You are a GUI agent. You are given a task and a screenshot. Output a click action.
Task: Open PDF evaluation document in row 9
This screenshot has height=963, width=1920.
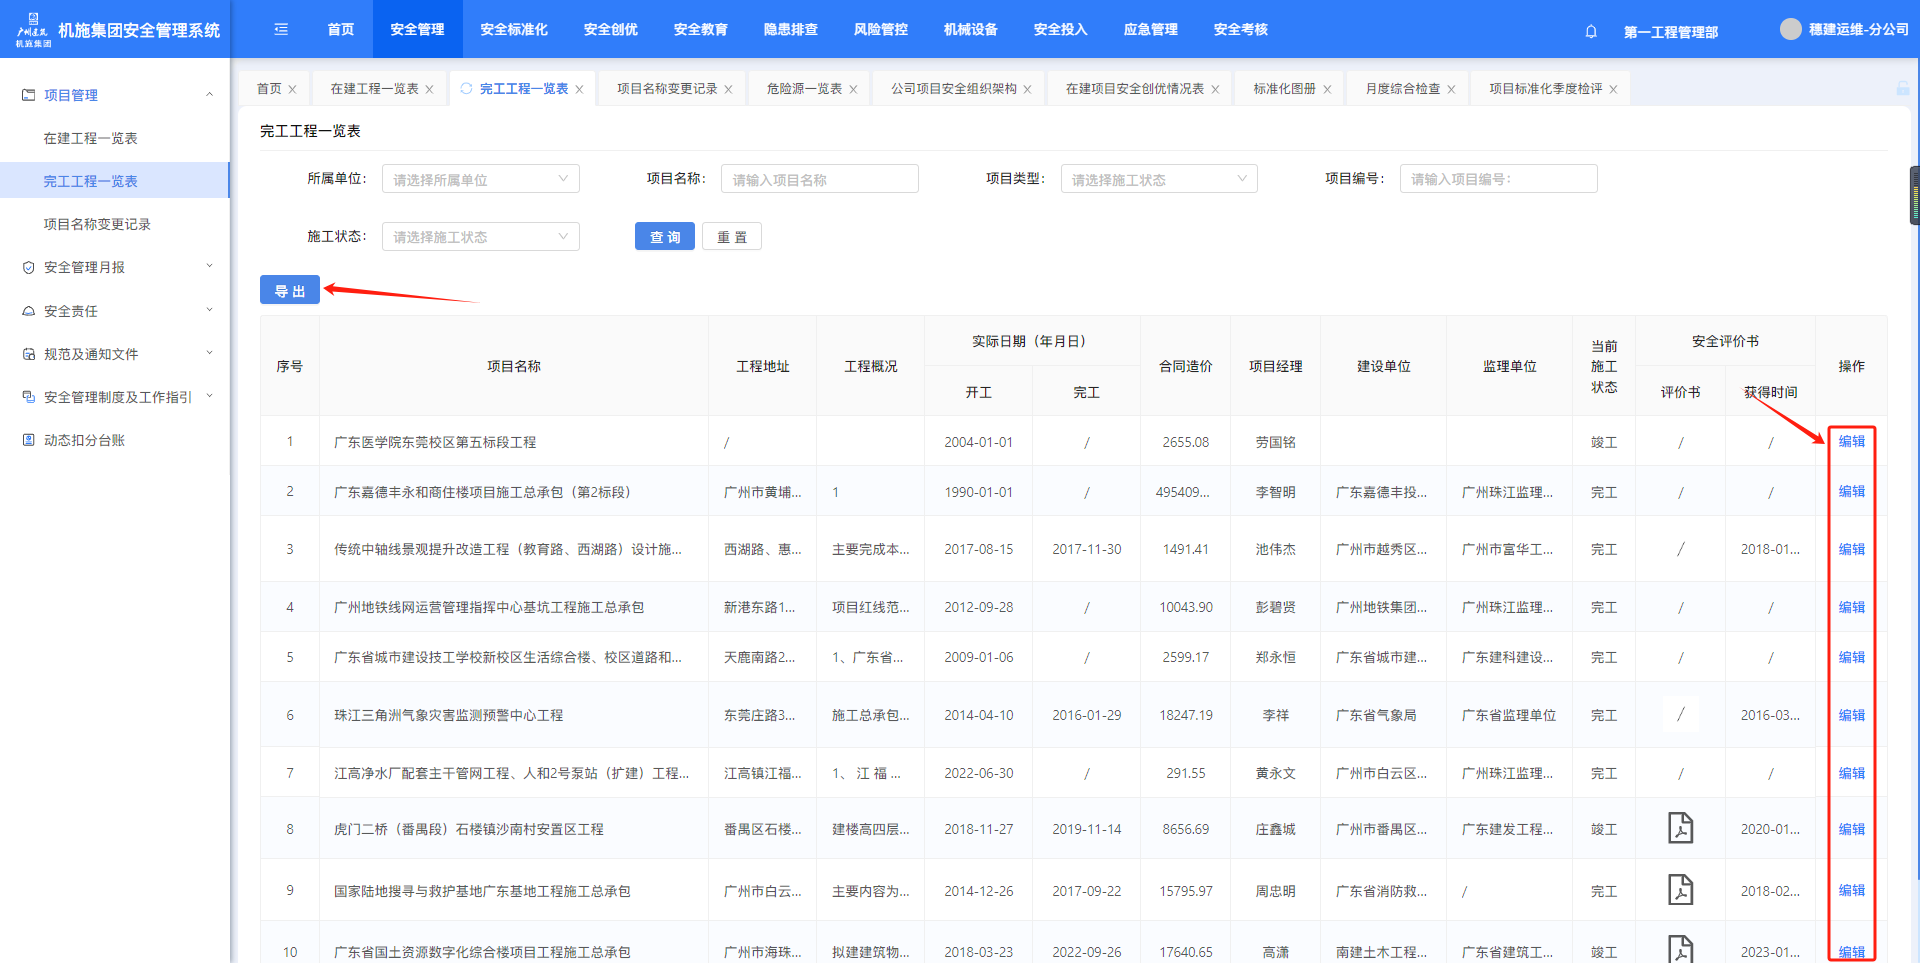pyautogui.click(x=1680, y=890)
